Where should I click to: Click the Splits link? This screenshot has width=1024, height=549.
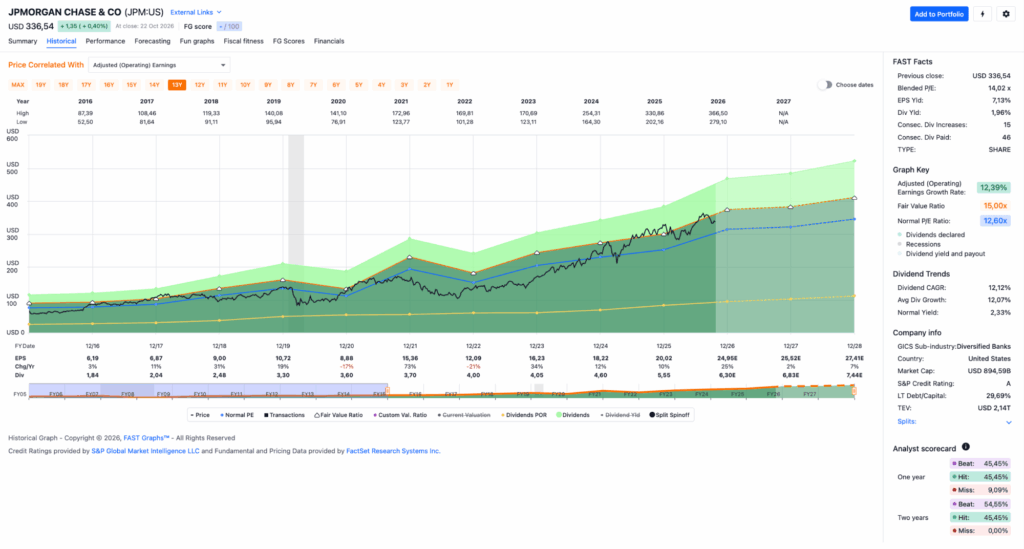click(x=906, y=422)
